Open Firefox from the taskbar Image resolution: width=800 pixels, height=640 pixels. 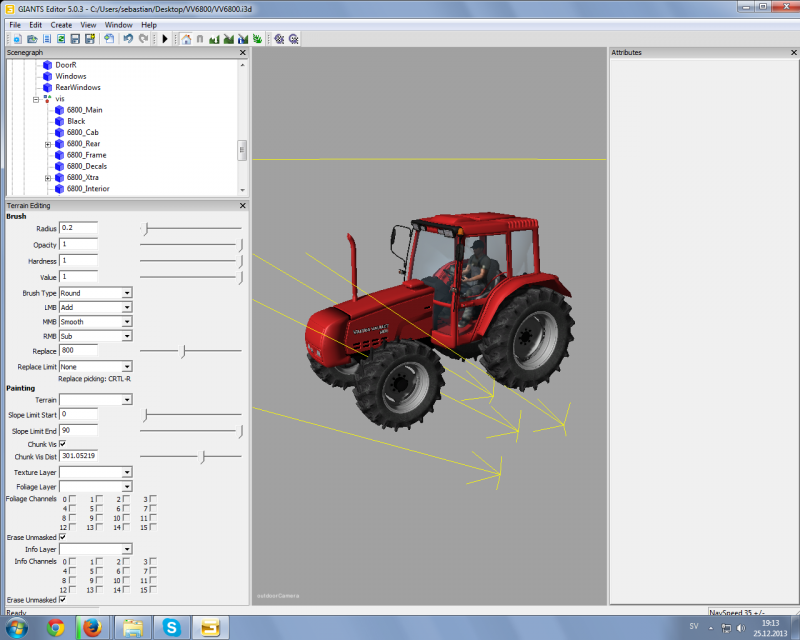point(93,627)
